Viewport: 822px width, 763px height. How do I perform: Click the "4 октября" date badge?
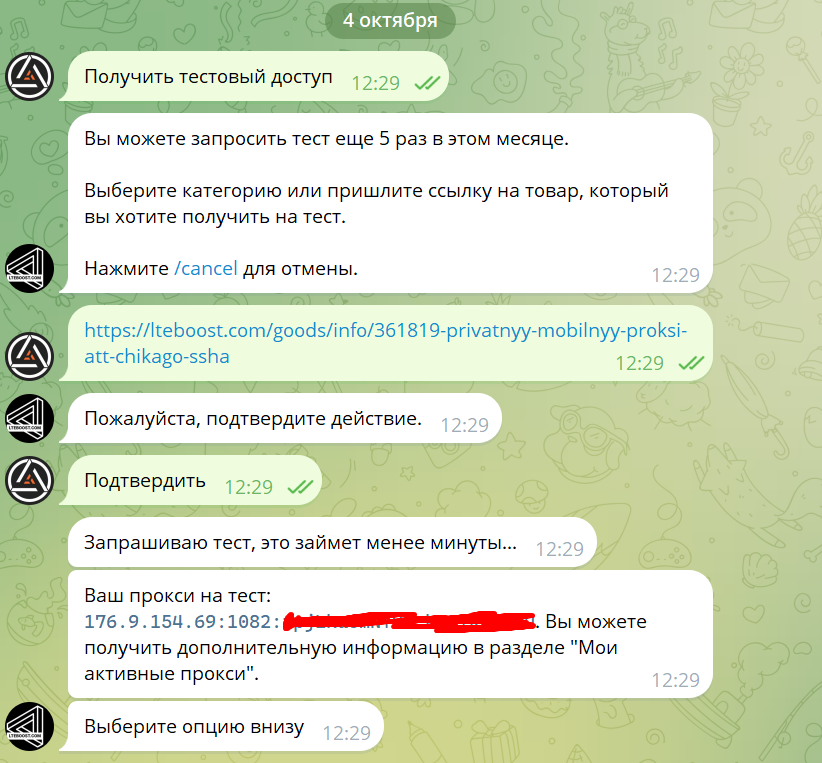tap(390, 20)
